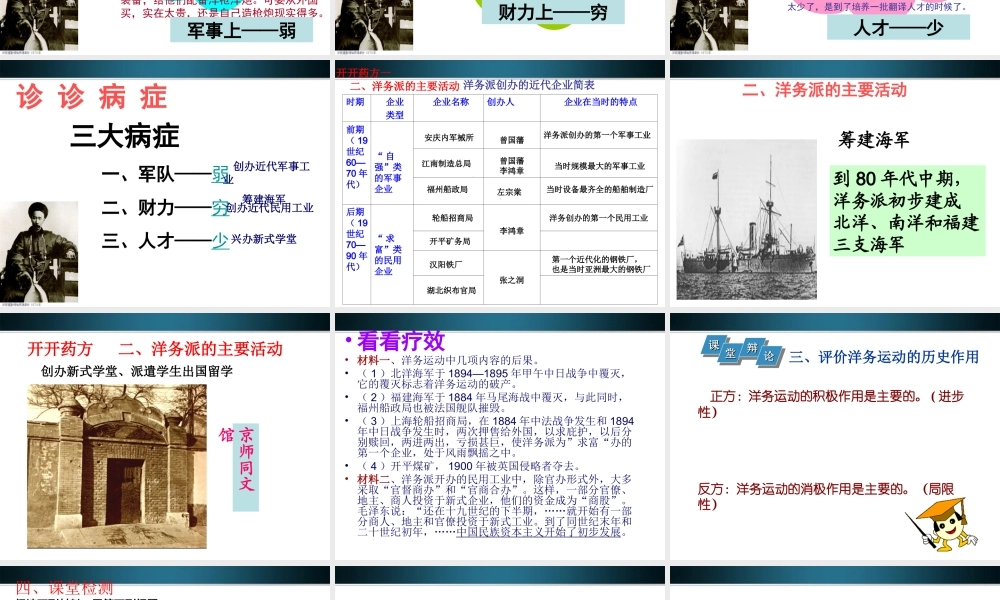1000x600 pixels.
Task: Open the 看看疗效 slide thumbnail
Action: (x=499, y=436)
